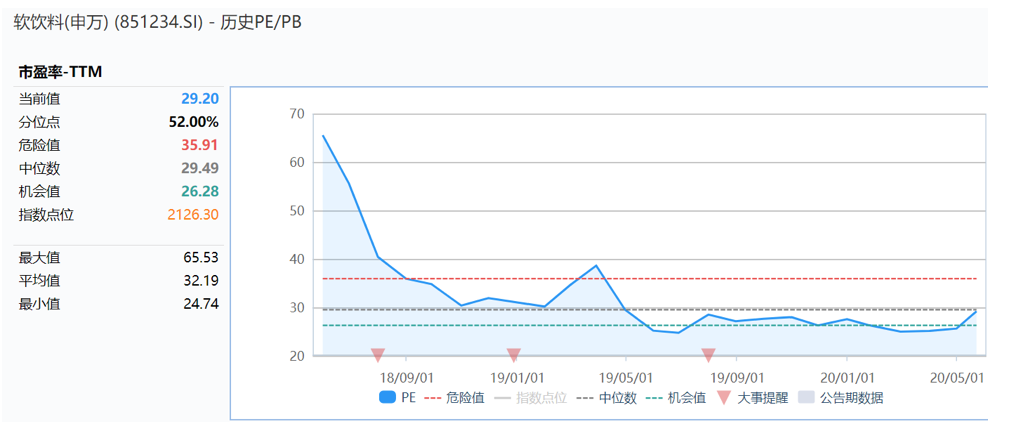Click the 中位数 value 29.49

pos(200,168)
